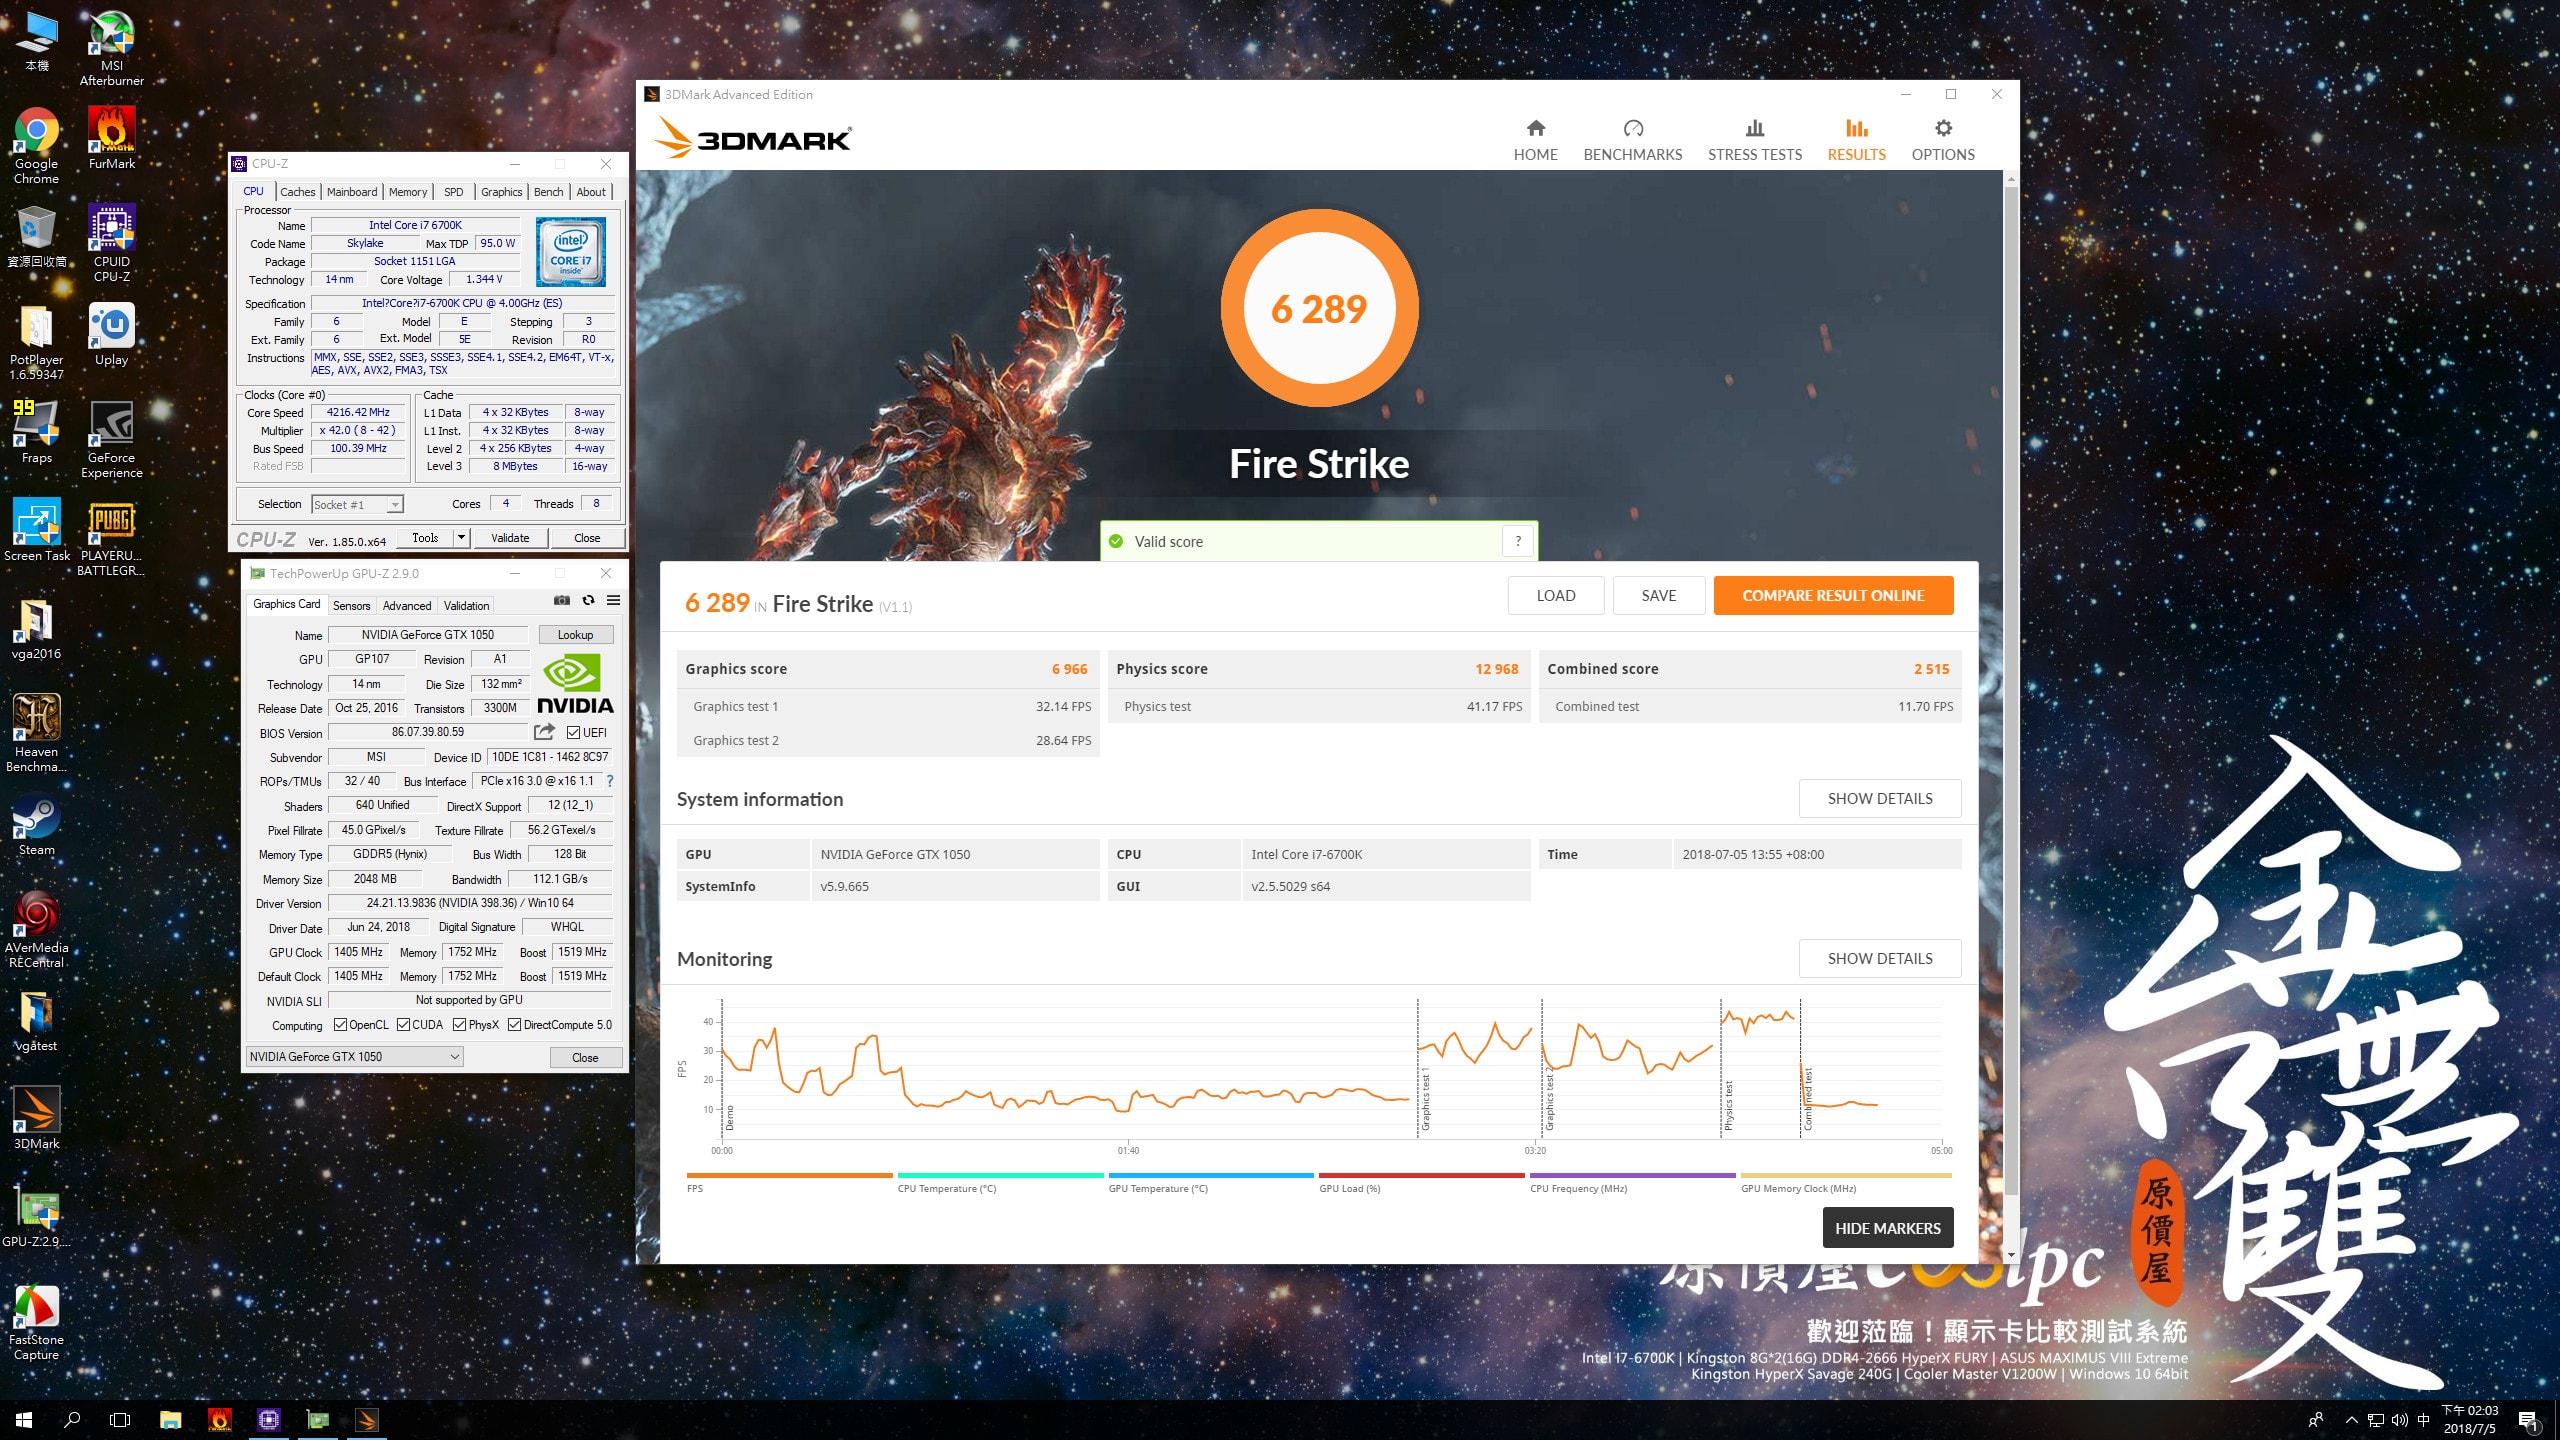This screenshot has height=1440, width=2560.
Task: Click the valid score help question mark
Action: [1518, 541]
